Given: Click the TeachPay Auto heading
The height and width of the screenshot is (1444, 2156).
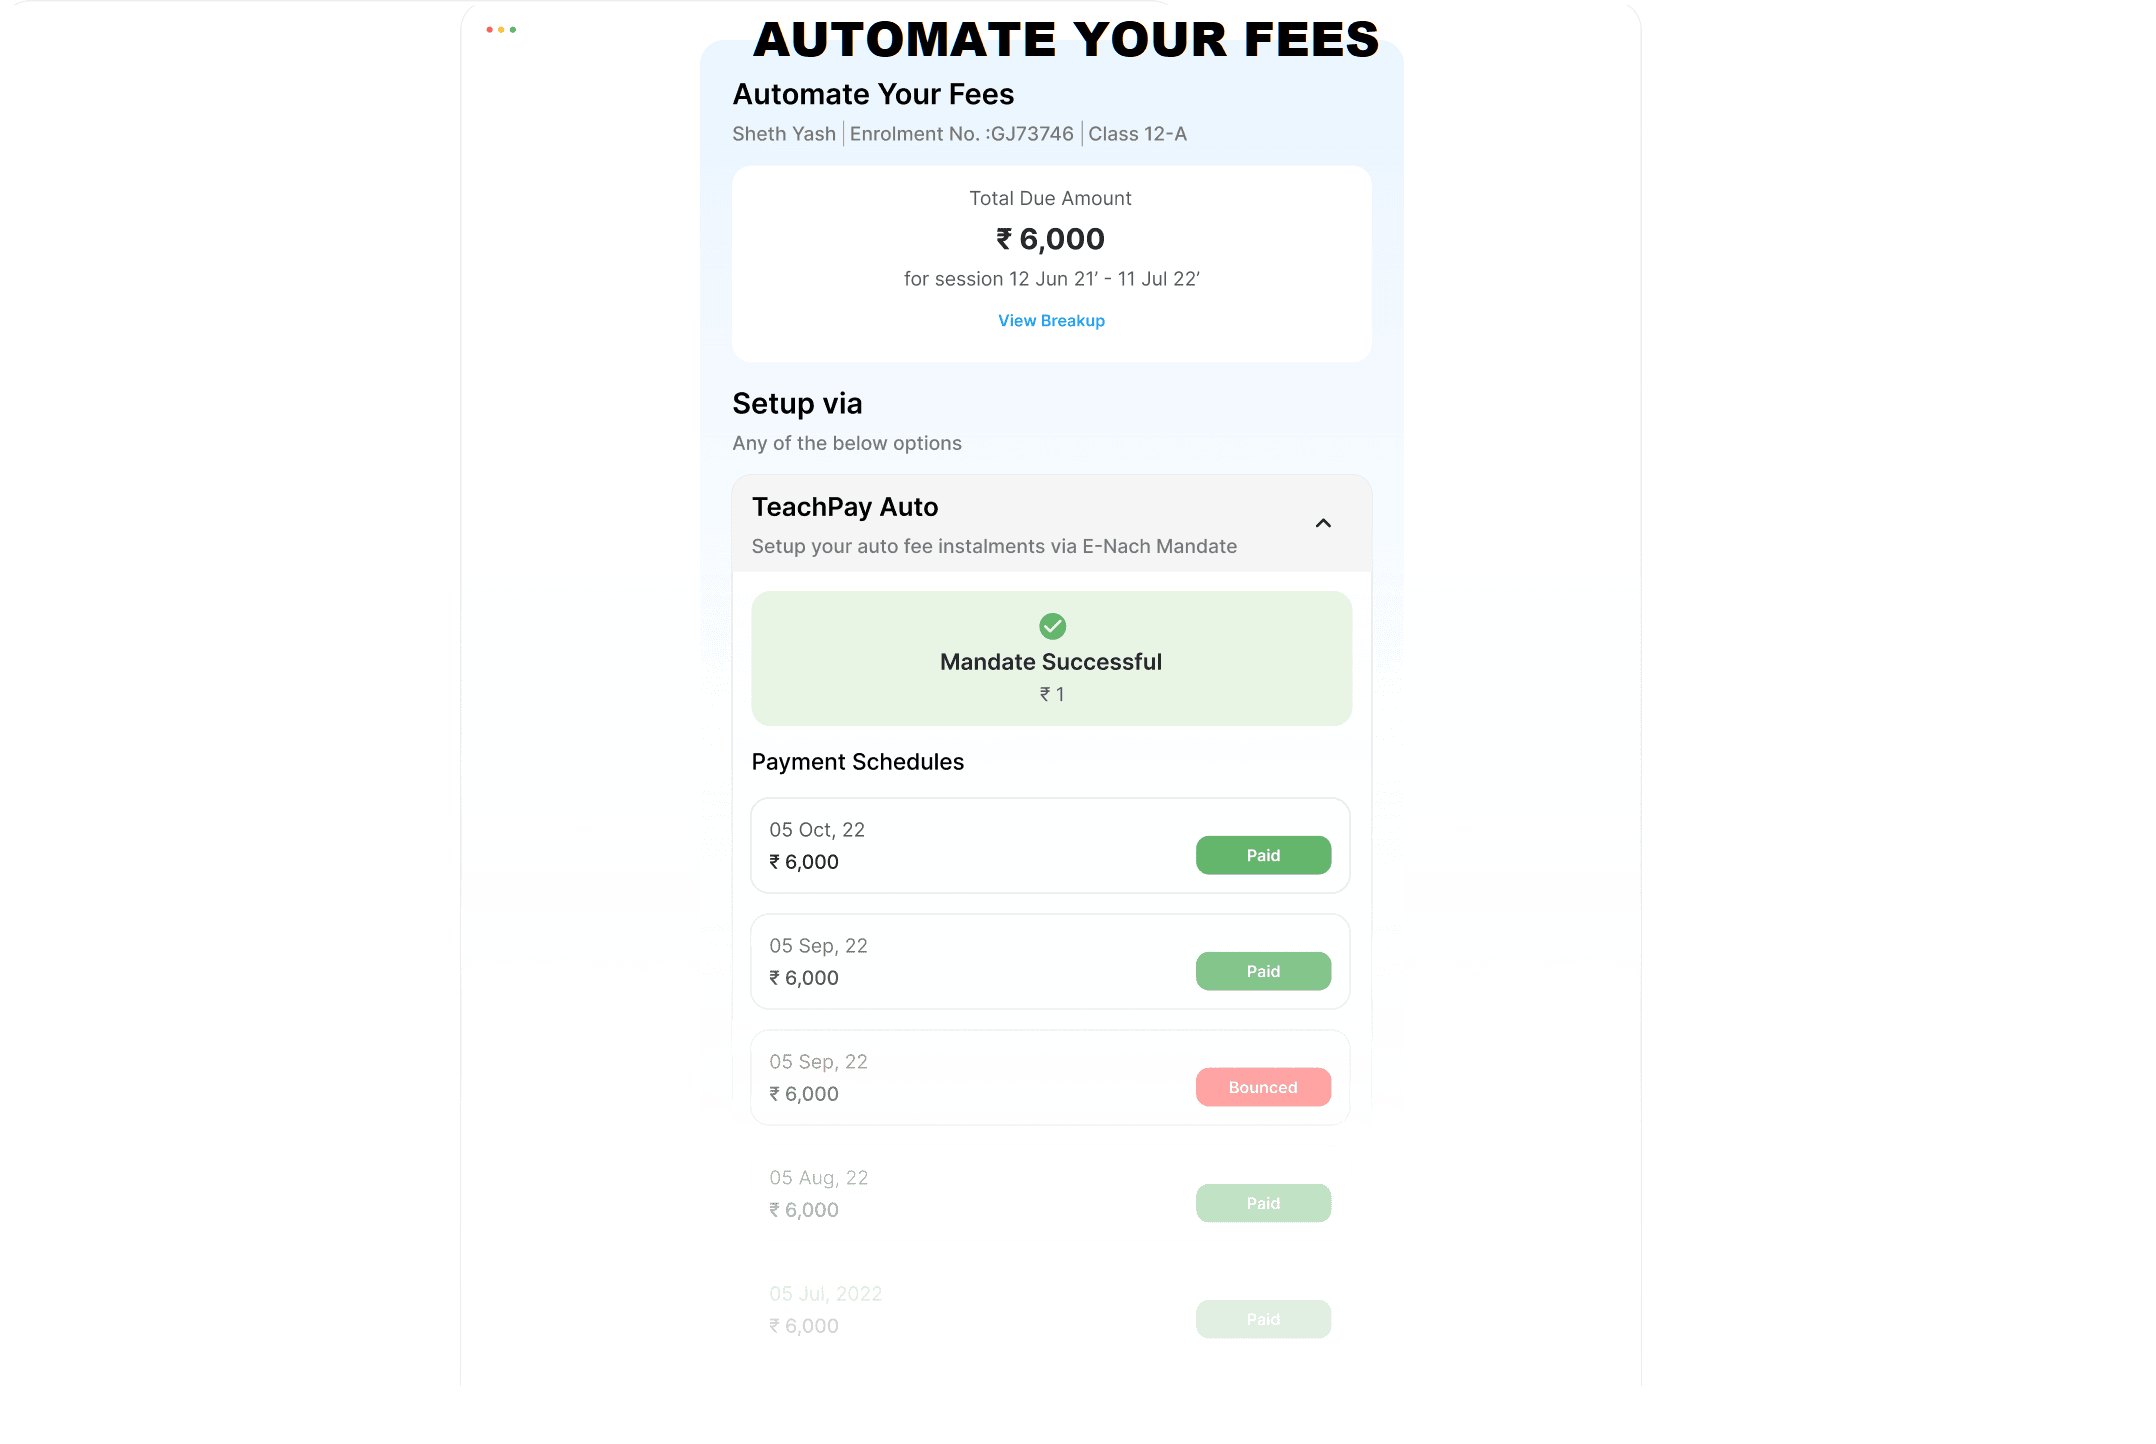Looking at the screenshot, I should 845,507.
